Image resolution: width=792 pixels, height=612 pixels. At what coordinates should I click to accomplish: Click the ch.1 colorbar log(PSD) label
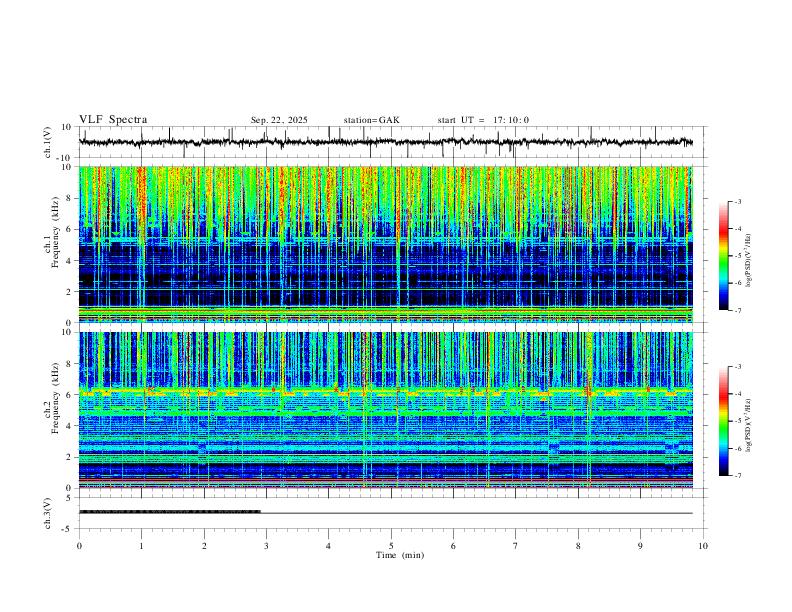click(x=748, y=260)
